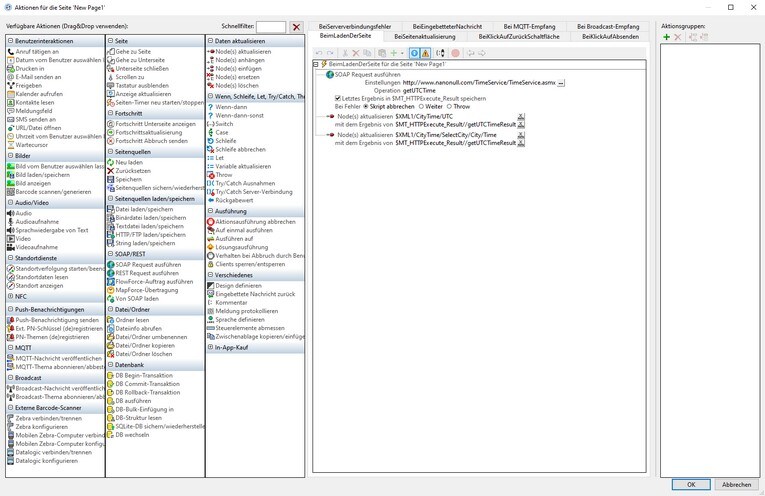Select the 'Schleife' action item

(226, 141)
